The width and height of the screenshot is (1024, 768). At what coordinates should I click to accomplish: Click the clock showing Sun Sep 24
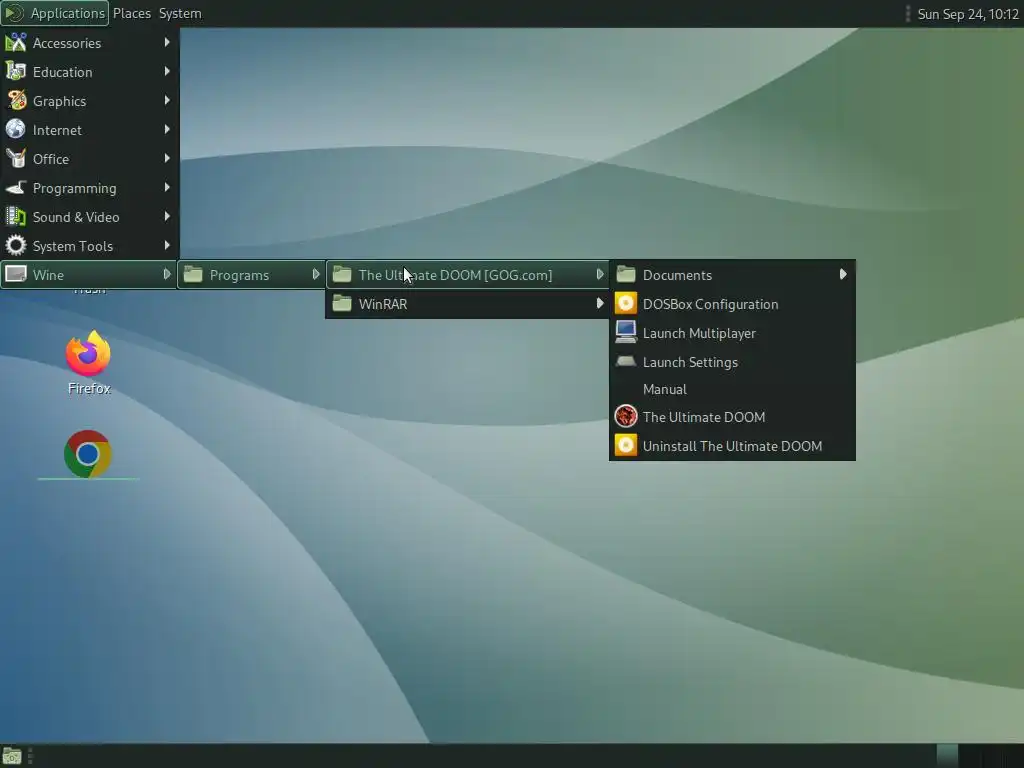tap(968, 14)
